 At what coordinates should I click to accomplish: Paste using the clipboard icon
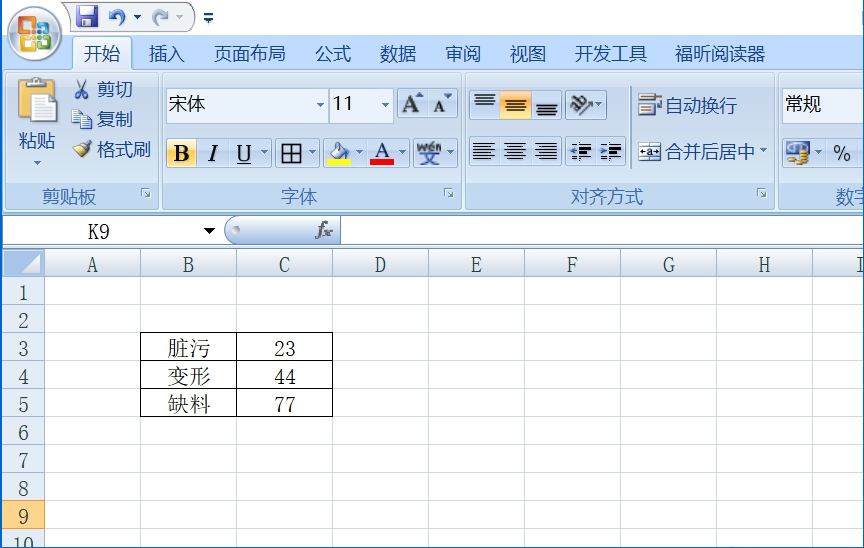[x=36, y=100]
